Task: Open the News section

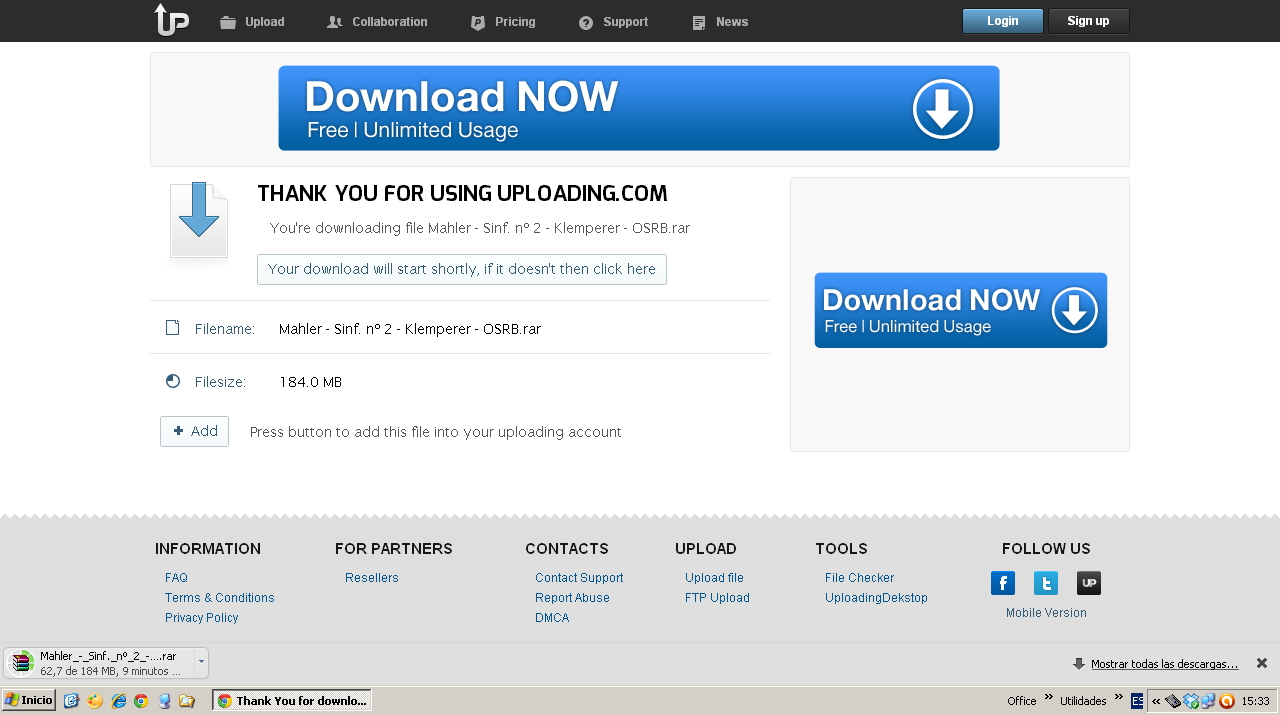Action: click(x=720, y=22)
